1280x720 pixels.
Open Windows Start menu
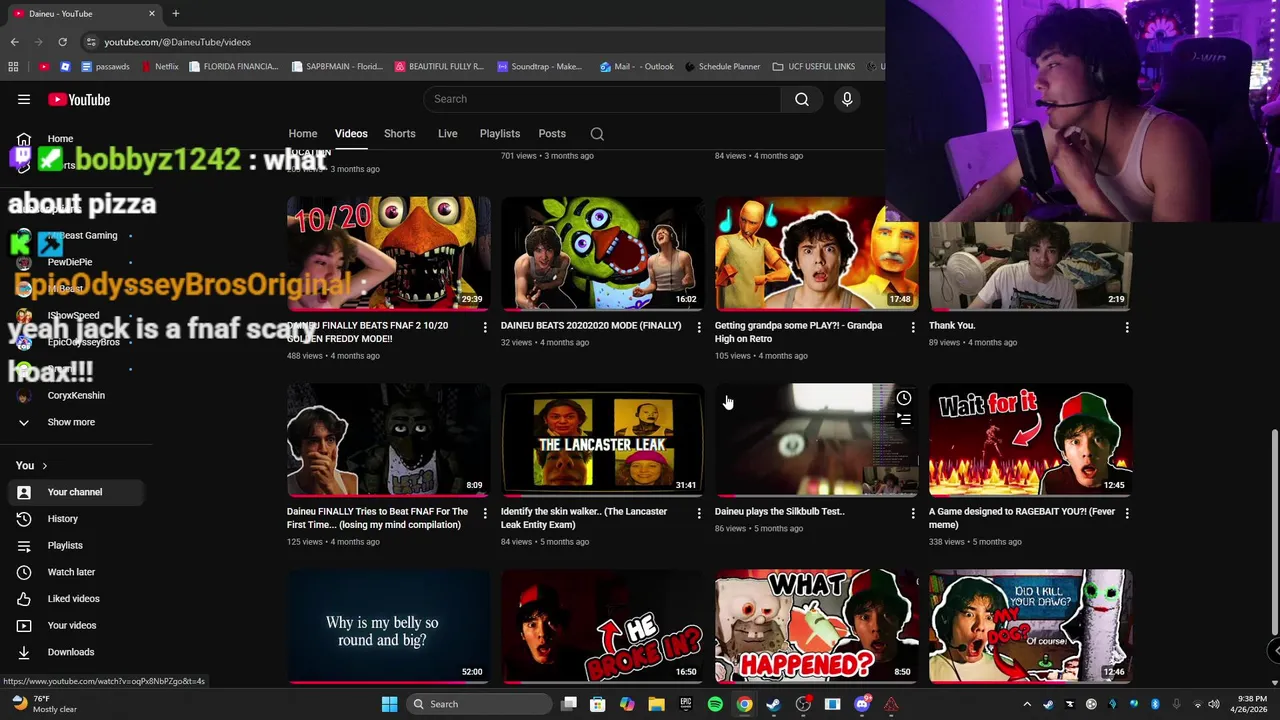(389, 704)
